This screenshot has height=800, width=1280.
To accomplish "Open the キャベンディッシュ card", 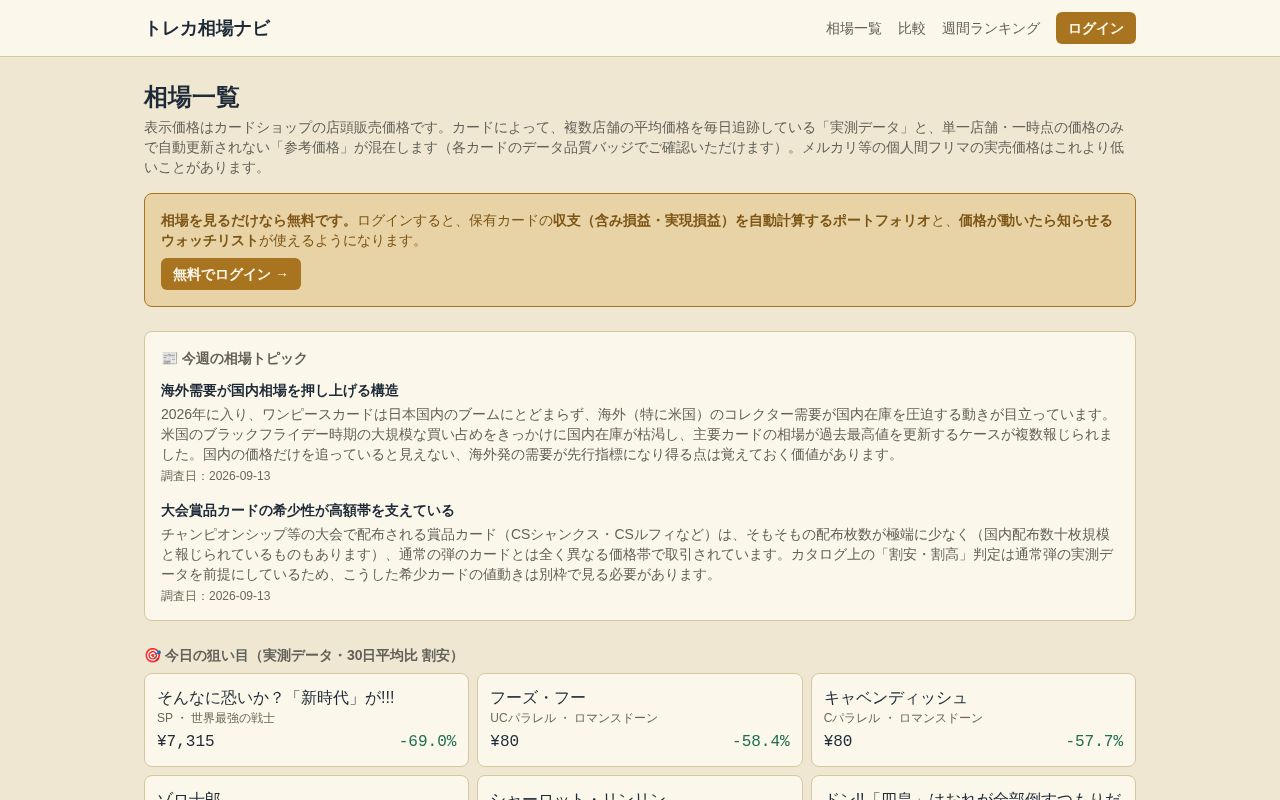I will tap(973, 720).
